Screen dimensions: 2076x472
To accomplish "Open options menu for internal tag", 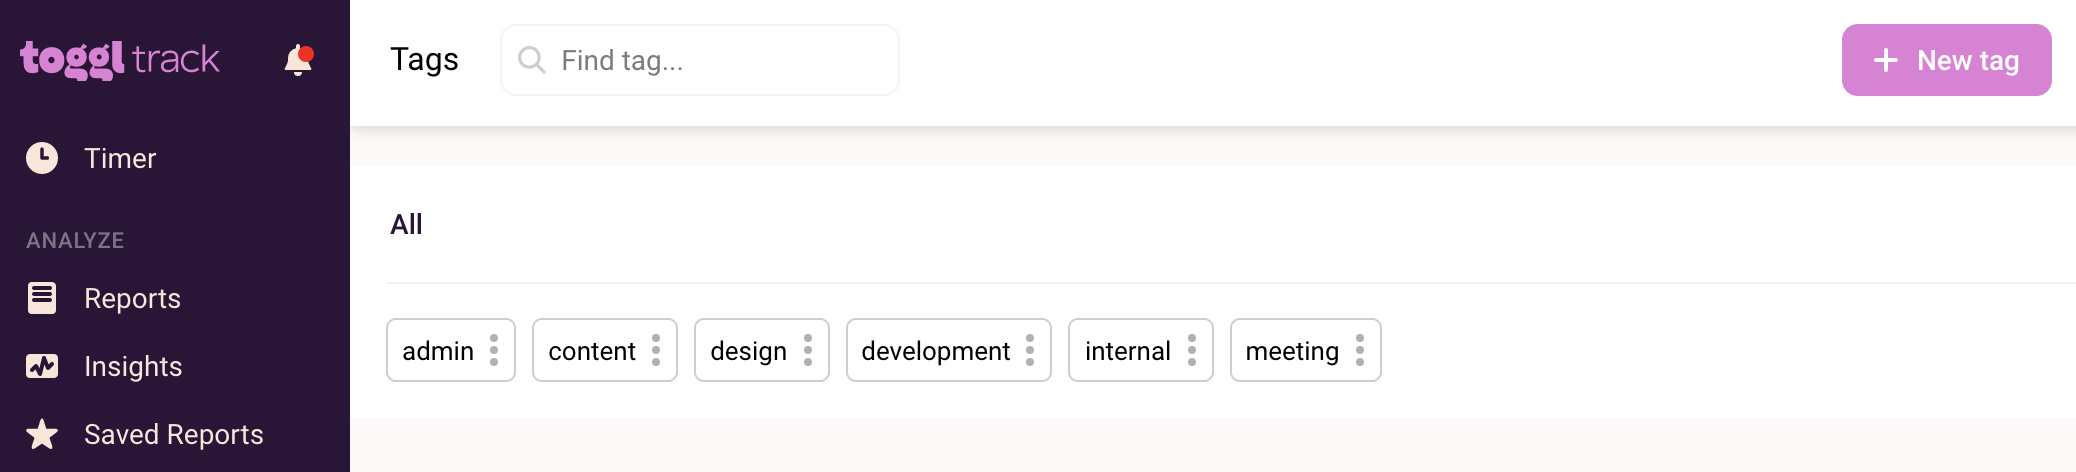I will [1192, 350].
